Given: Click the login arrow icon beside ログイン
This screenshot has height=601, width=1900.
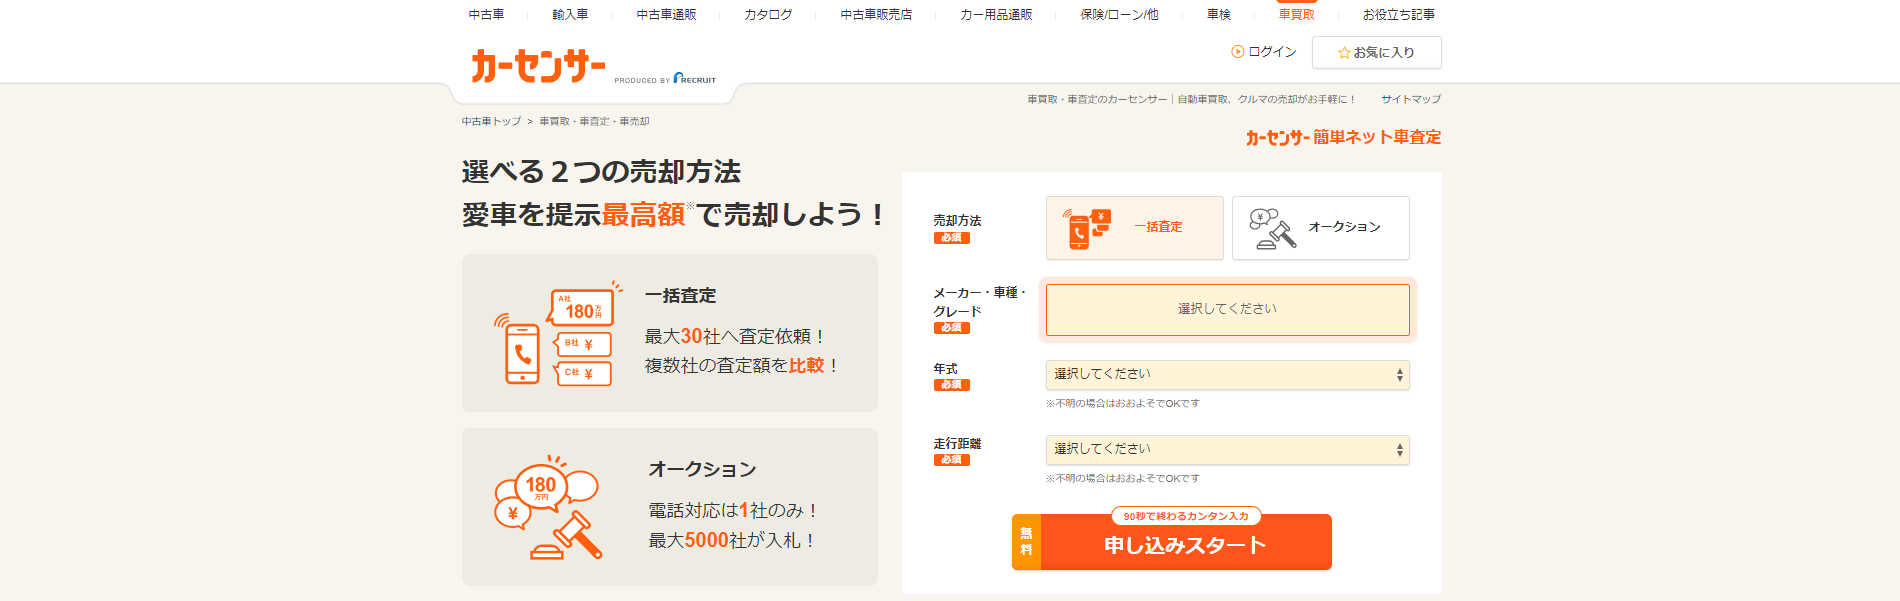Looking at the screenshot, I should 1237,52.
